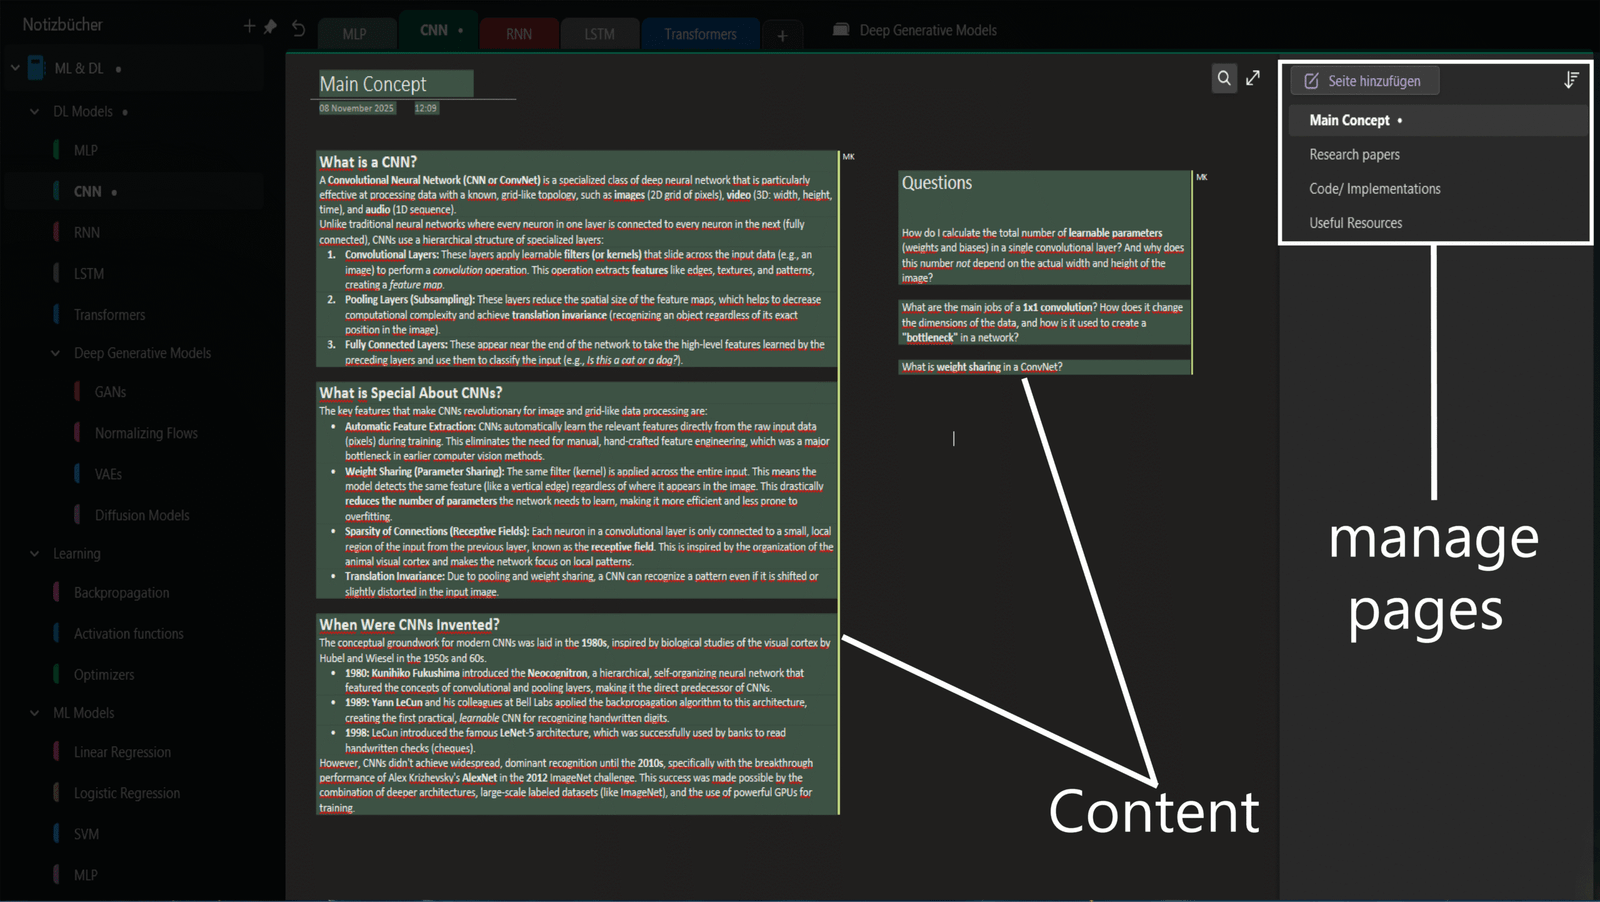Switch to the RNN section tab
Viewport: 1600px width, 902px height.
[518, 34]
